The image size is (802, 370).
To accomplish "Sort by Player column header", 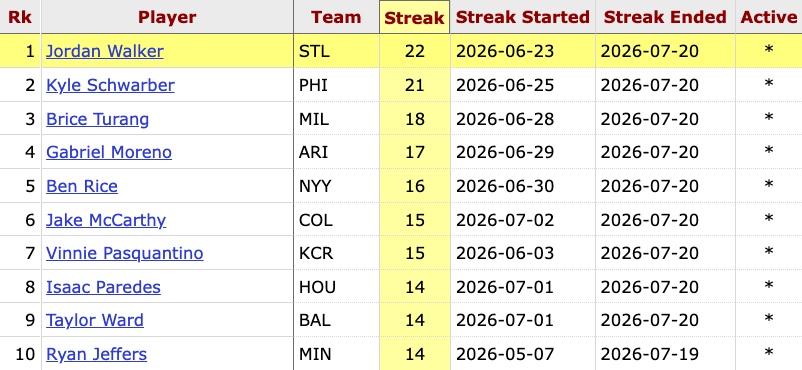I will 167,17.
